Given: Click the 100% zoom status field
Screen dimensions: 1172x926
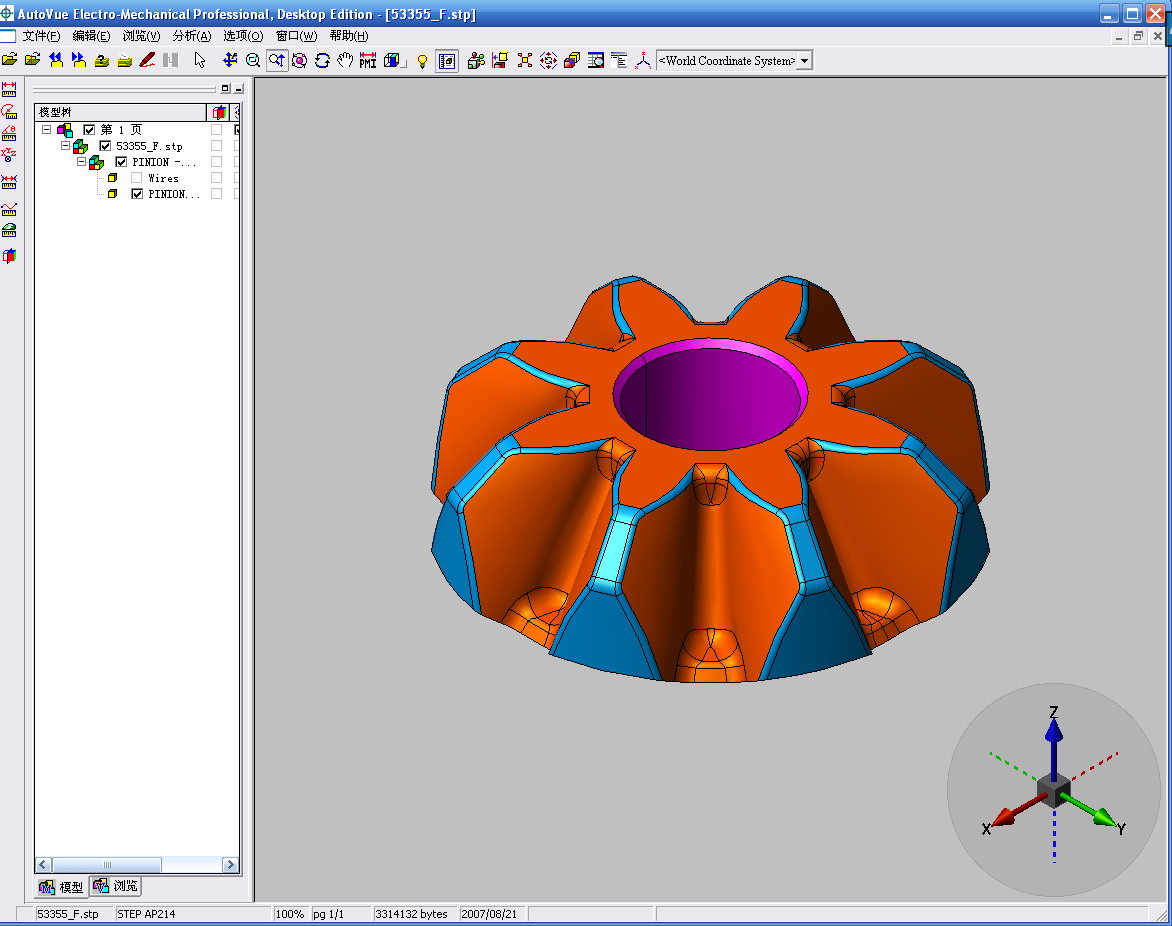Looking at the screenshot, I should pyautogui.click(x=290, y=914).
